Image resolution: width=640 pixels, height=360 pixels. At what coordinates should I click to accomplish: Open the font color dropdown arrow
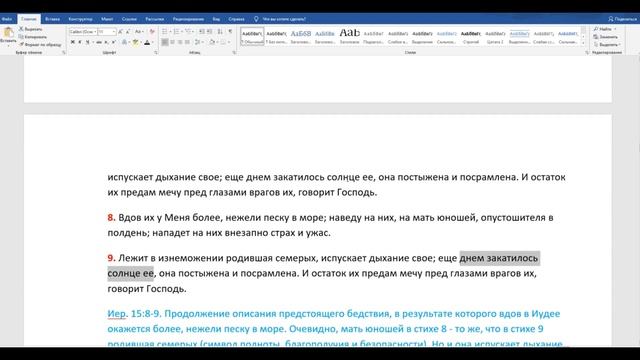pyautogui.click(x=153, y=42)
